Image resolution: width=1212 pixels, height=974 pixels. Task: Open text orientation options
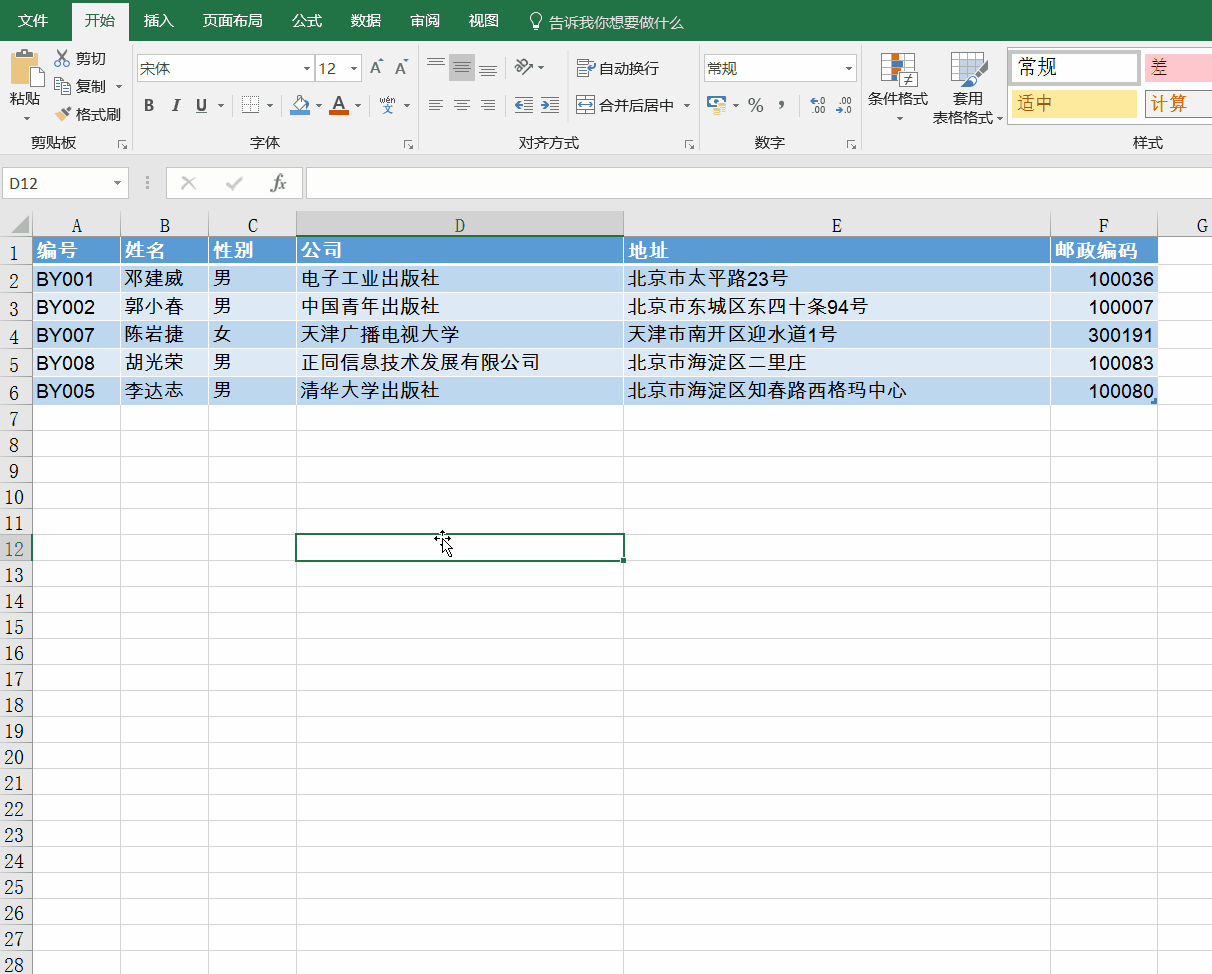pyautogui.click(x=529, y=67)
